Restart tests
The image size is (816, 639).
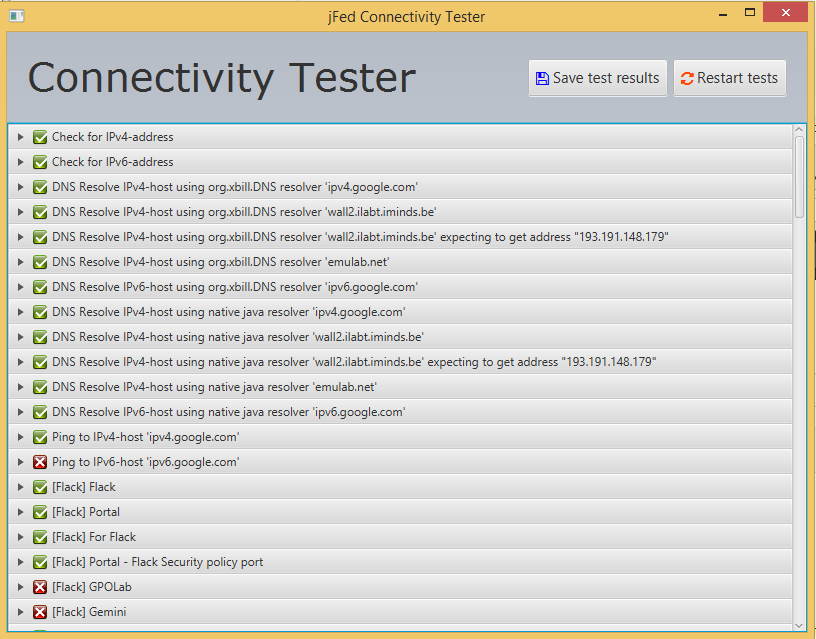[x=730, y=78]
